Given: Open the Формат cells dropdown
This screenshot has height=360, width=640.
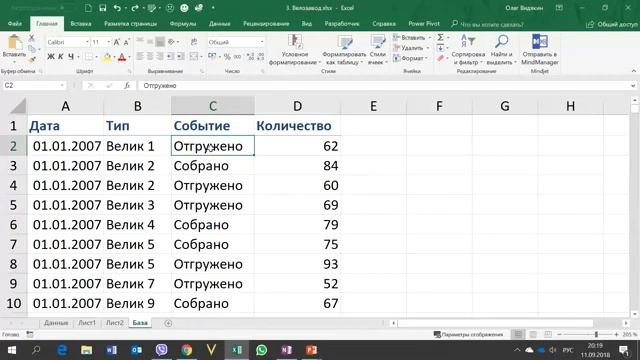Looking at the screenshot, I should 411,58.
